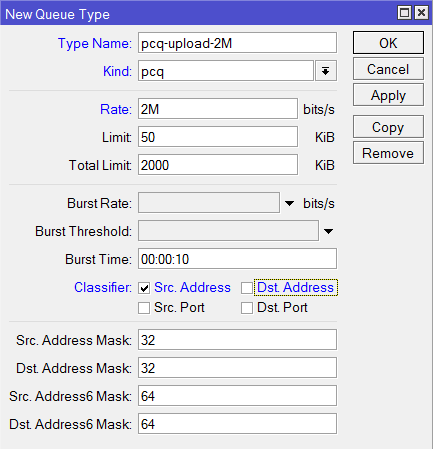Click the OK button
Screen dimensions: 433x449
(x=388, y=43)
